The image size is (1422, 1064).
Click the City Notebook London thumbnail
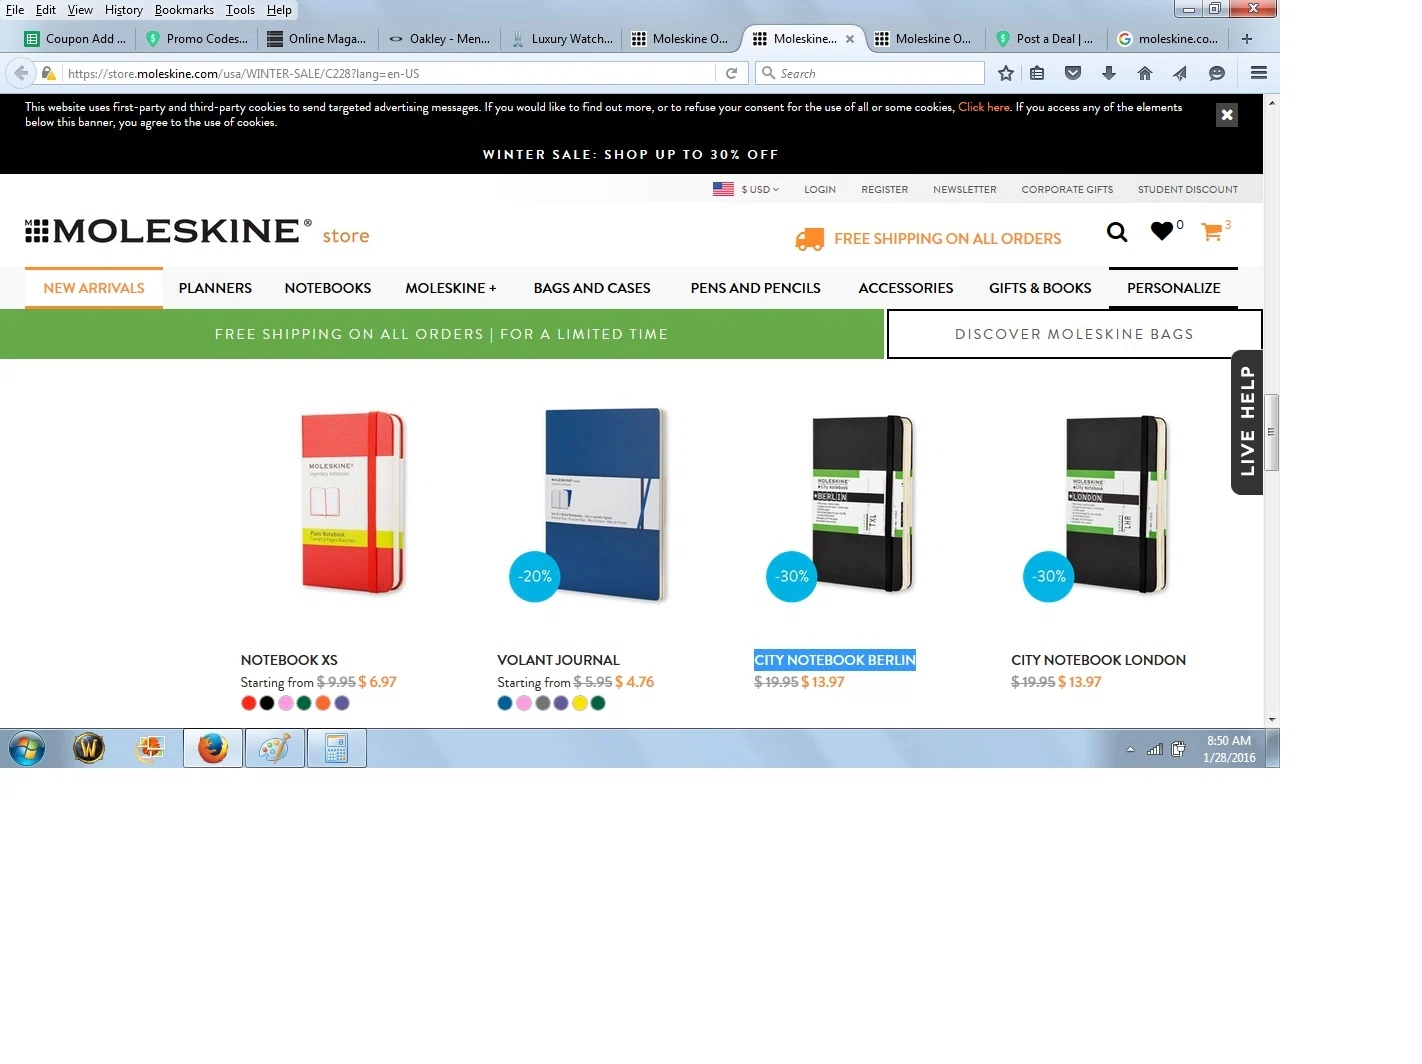1116,505
